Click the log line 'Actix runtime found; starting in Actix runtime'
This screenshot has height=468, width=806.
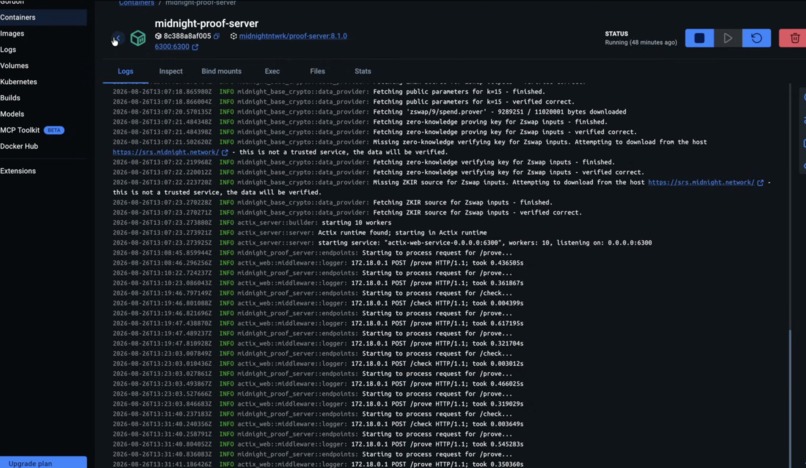300,233
